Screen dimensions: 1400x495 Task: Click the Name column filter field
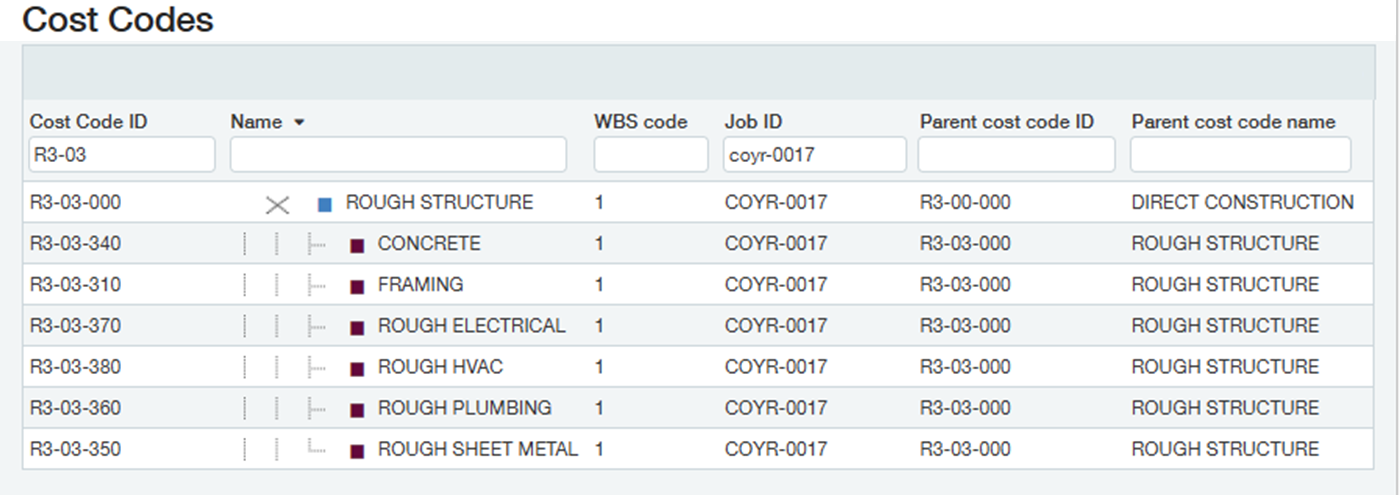(398, 155)
